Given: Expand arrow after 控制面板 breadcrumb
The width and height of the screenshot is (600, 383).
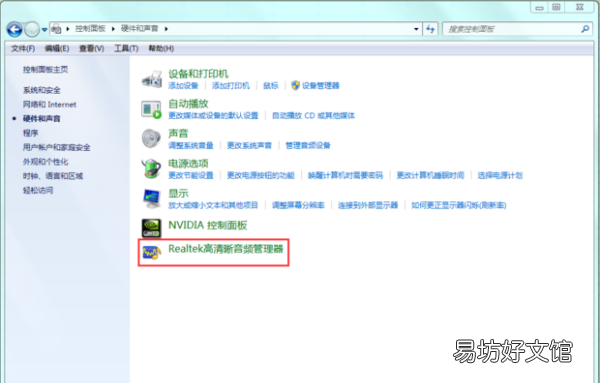Looking at the screenshot, I should 113,29.
